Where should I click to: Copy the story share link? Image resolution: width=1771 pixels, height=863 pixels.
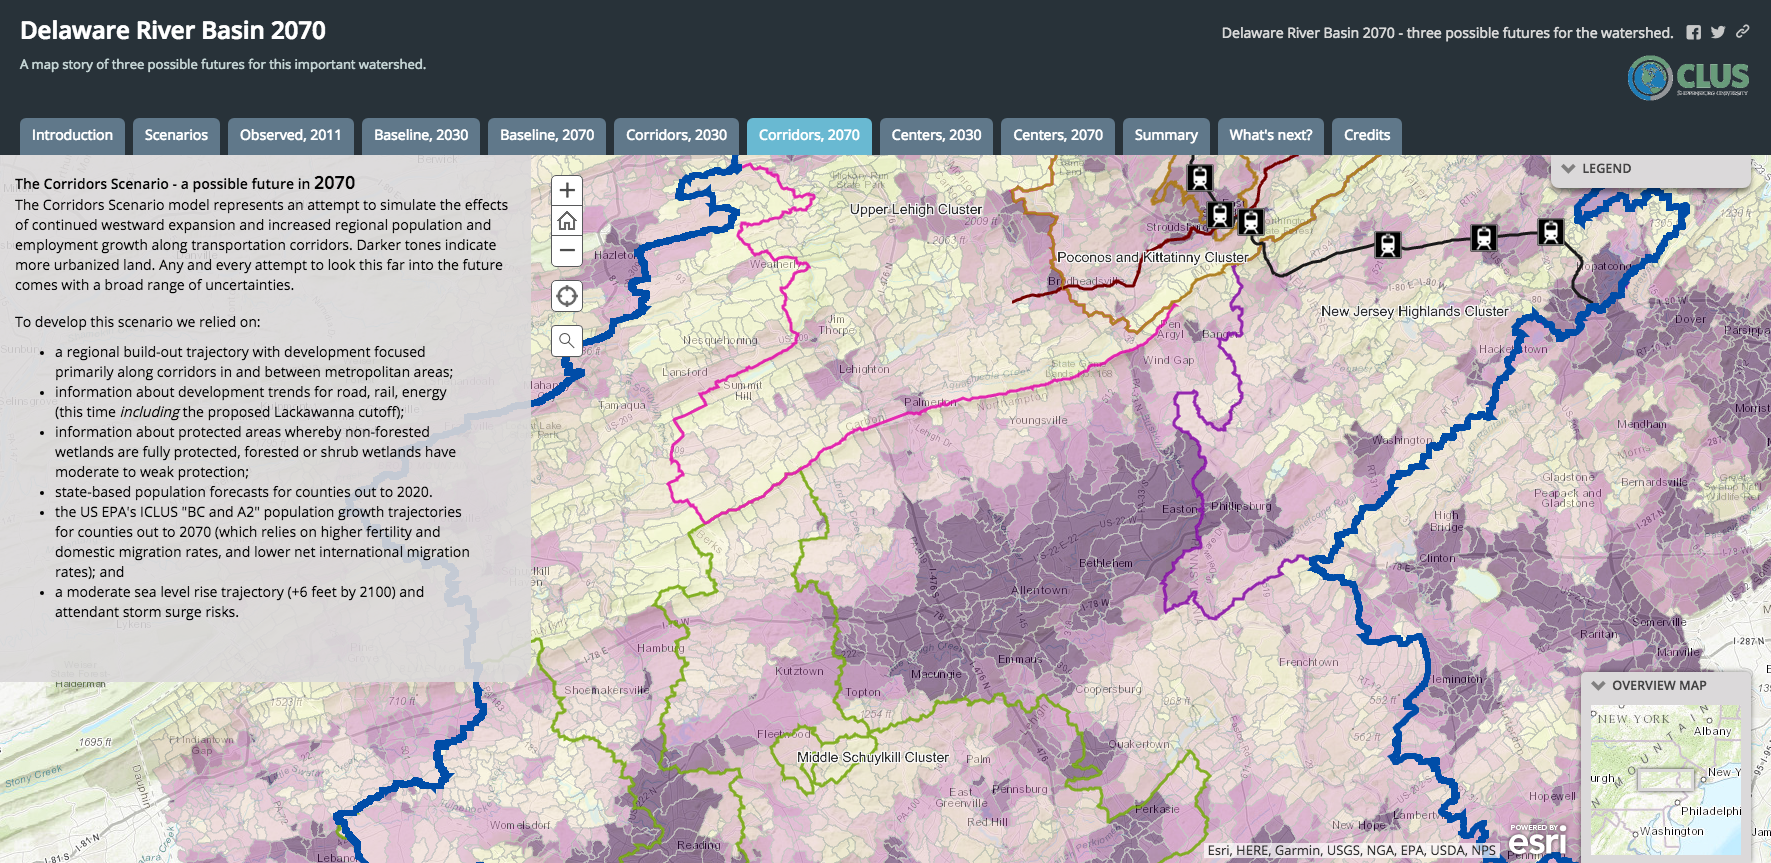click(x=1743, y=32)
